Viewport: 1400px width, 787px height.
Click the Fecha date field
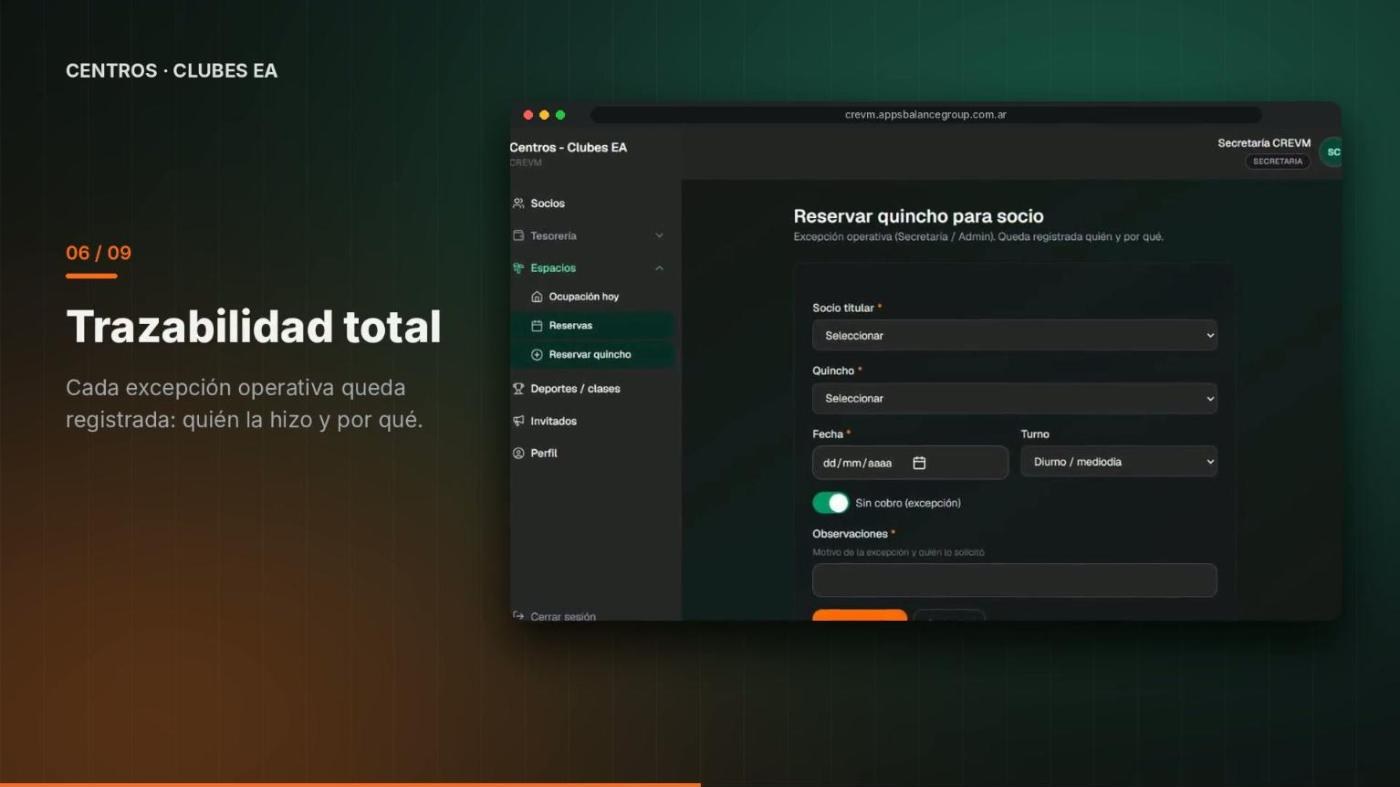(910, 462)
